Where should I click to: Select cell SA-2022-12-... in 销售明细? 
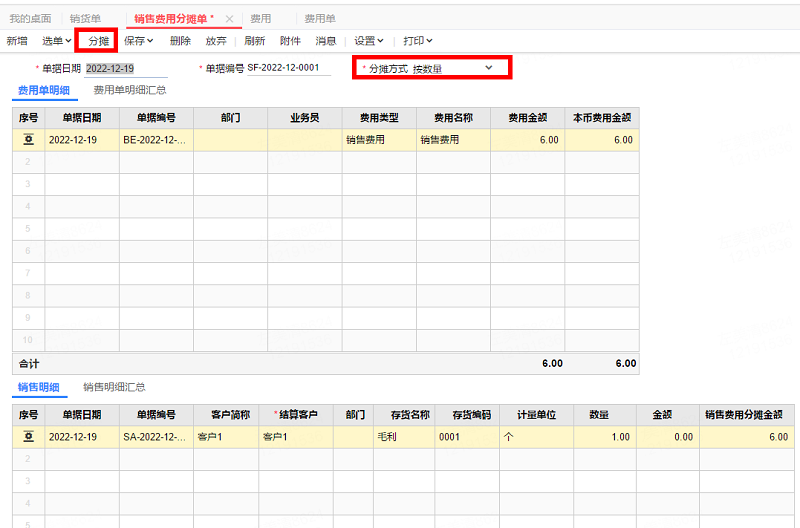(x=156, y=437)
